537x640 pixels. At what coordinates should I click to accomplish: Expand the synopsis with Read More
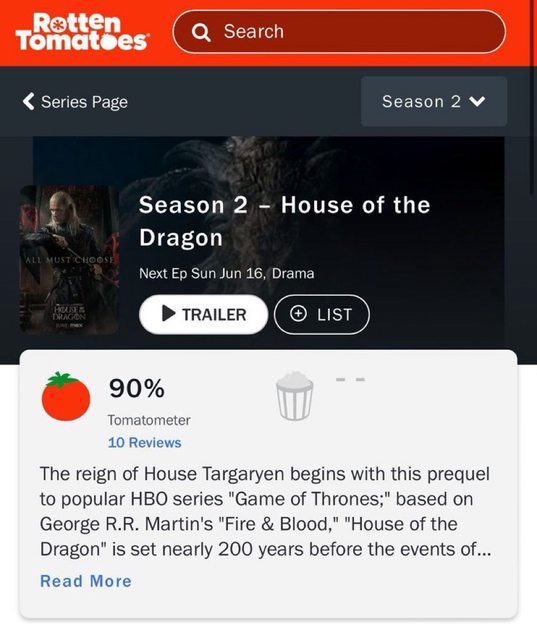[x=86, y=581]
